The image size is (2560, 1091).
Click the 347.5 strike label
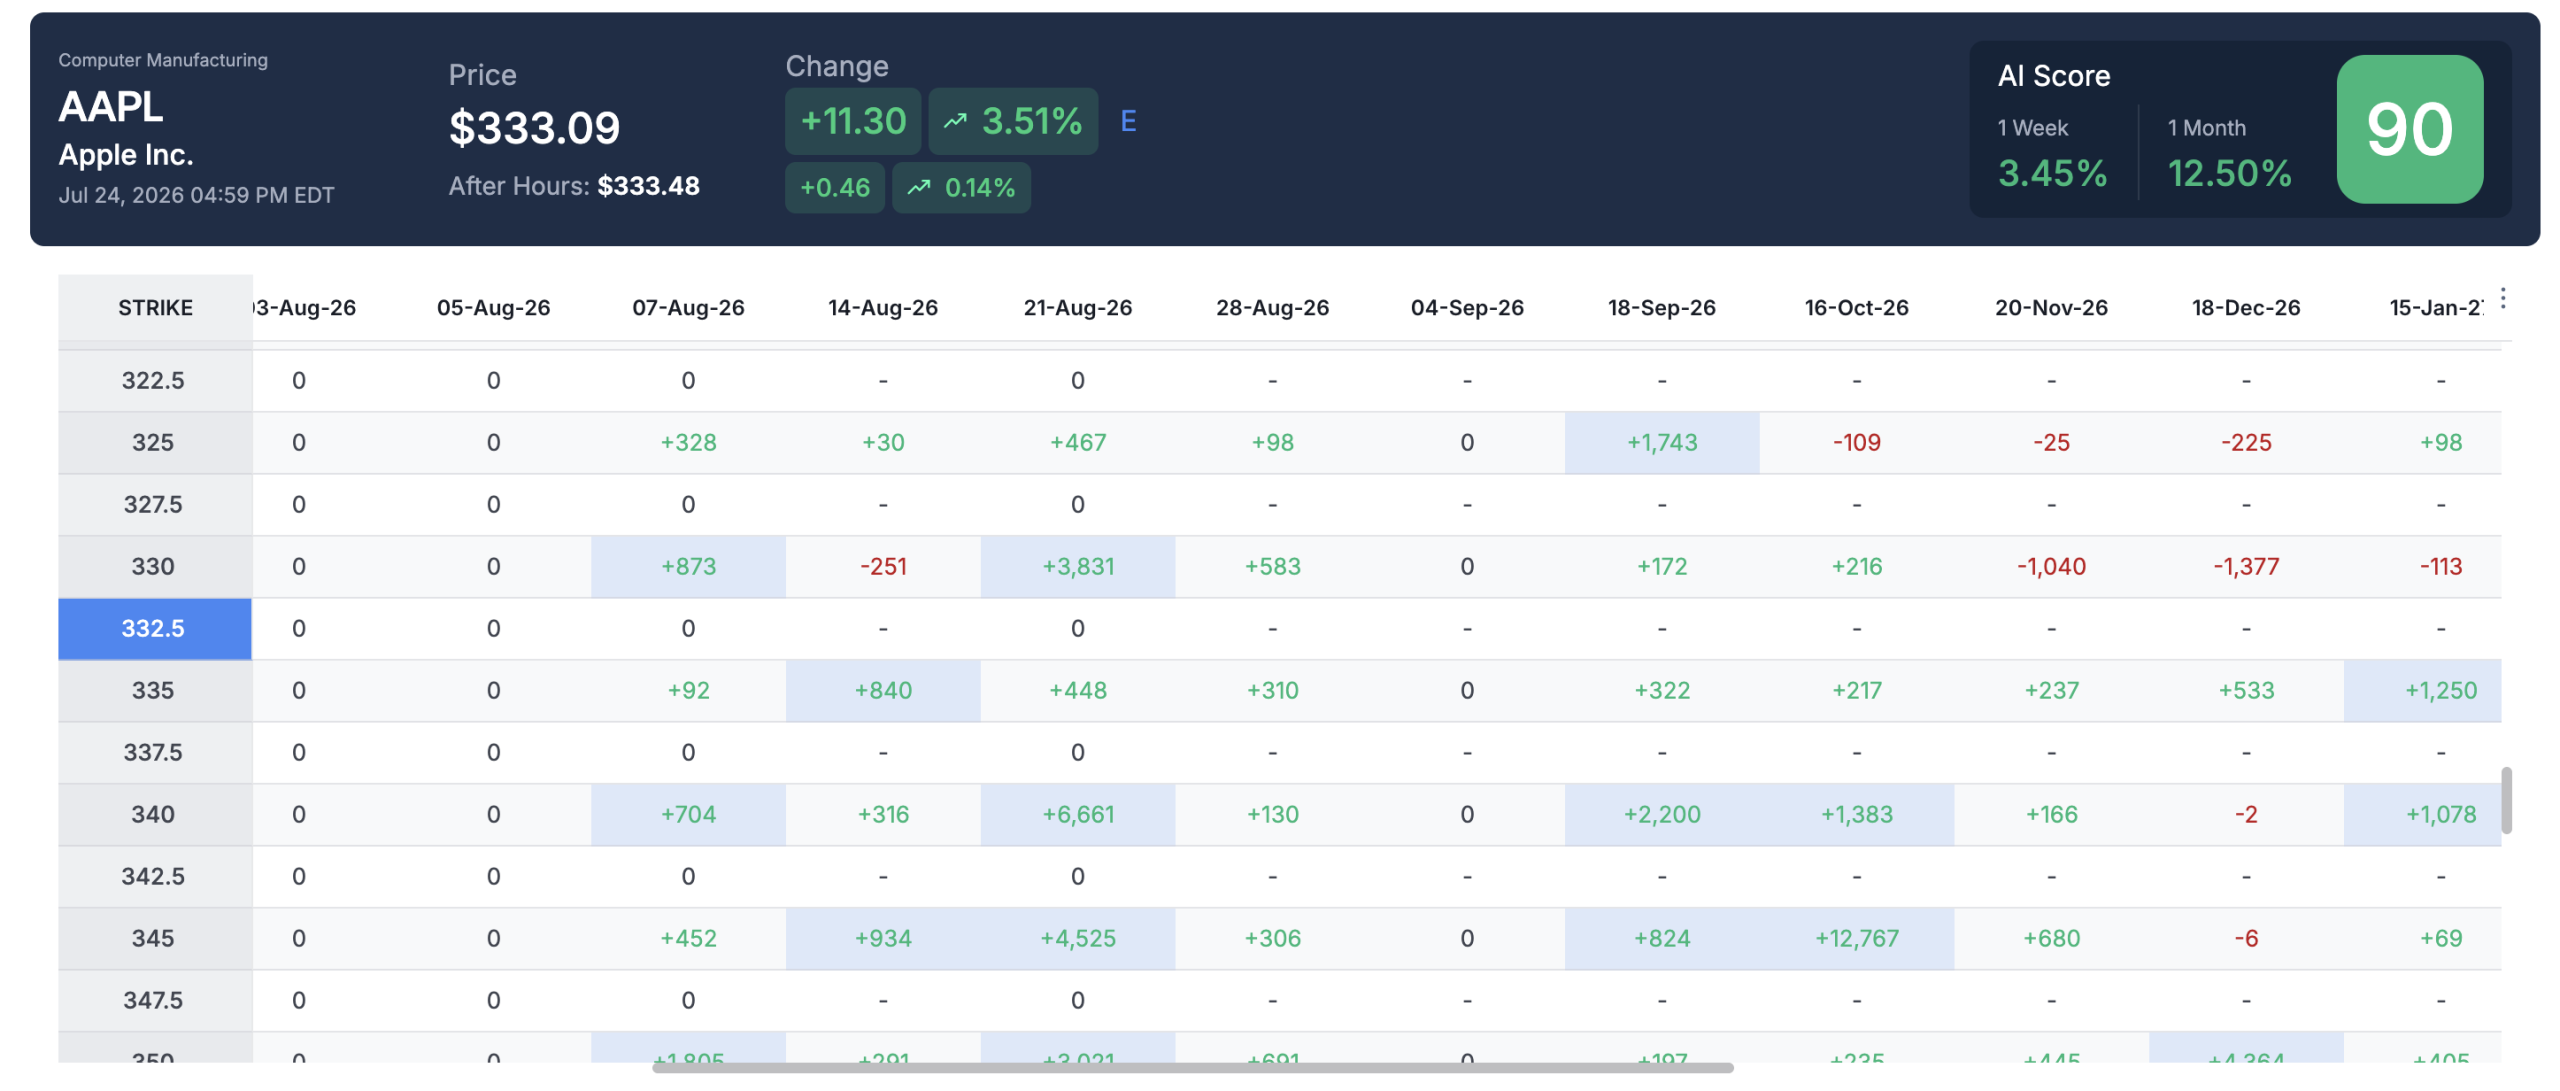click(x=153, y=1000)
